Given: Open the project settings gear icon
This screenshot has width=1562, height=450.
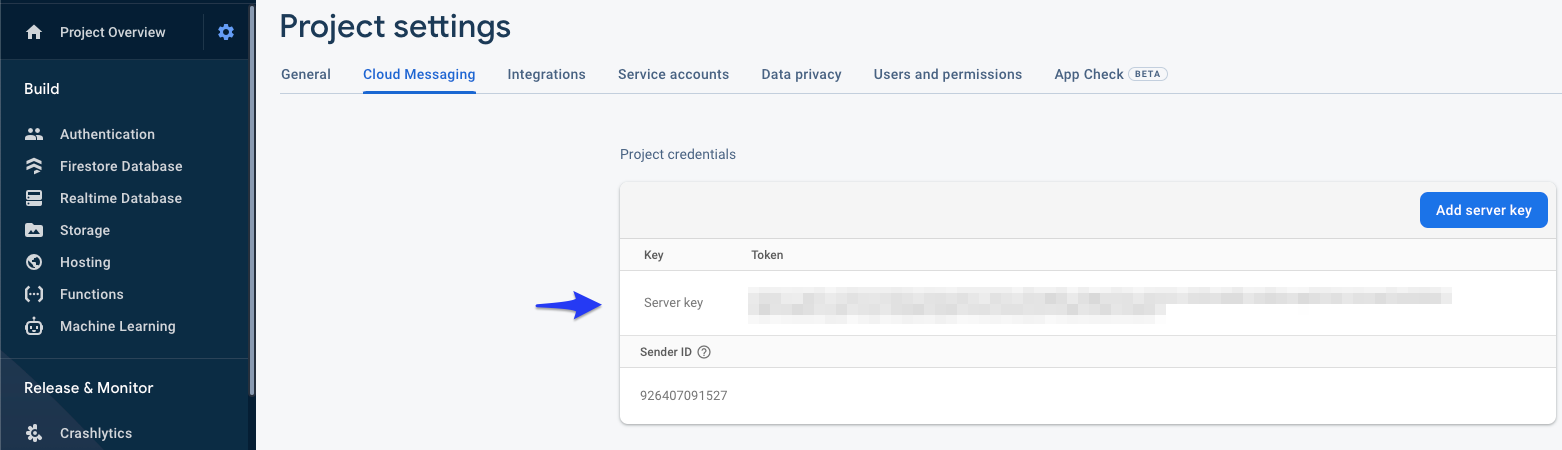Looking at the screenshot, I should click(x=226, y=32).
